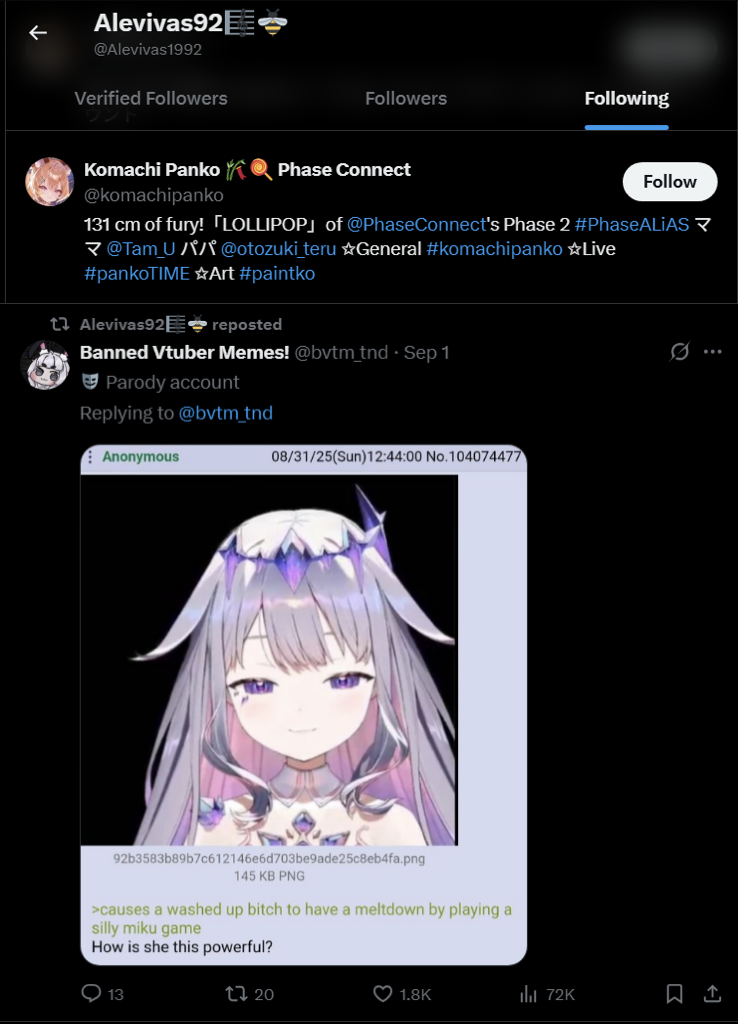Click the Grok slashed-circle icon on the post
Viewport: 738px width, 1024px height.
[x=679, y=351]
